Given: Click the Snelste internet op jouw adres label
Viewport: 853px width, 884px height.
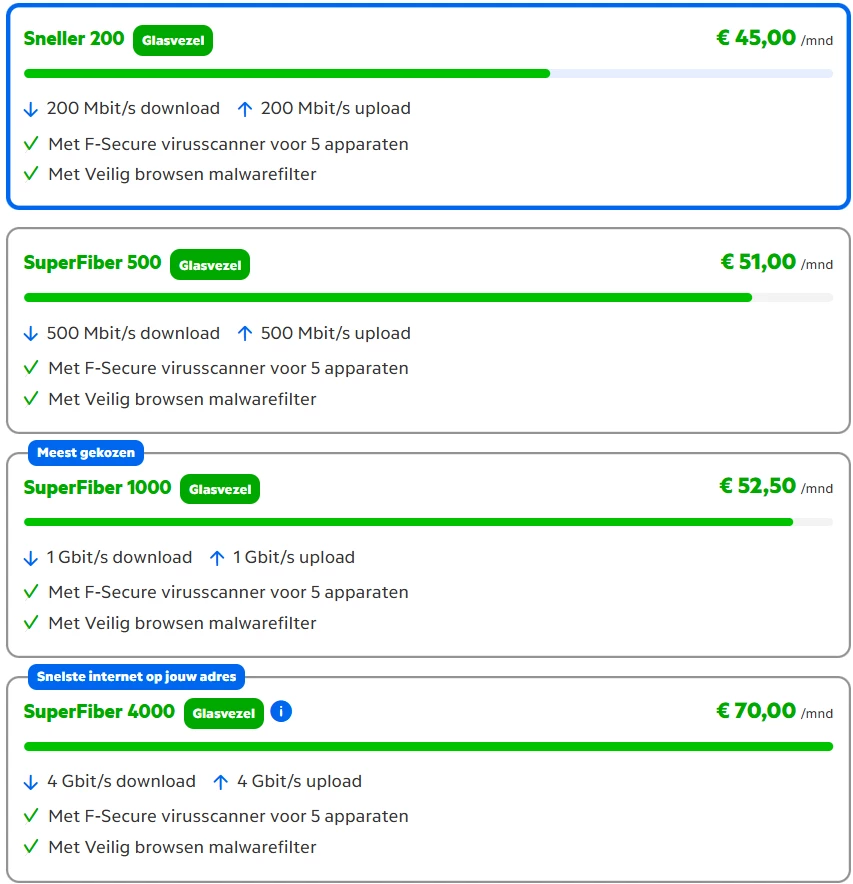Looking at the screenshot, I should (136, 677).
